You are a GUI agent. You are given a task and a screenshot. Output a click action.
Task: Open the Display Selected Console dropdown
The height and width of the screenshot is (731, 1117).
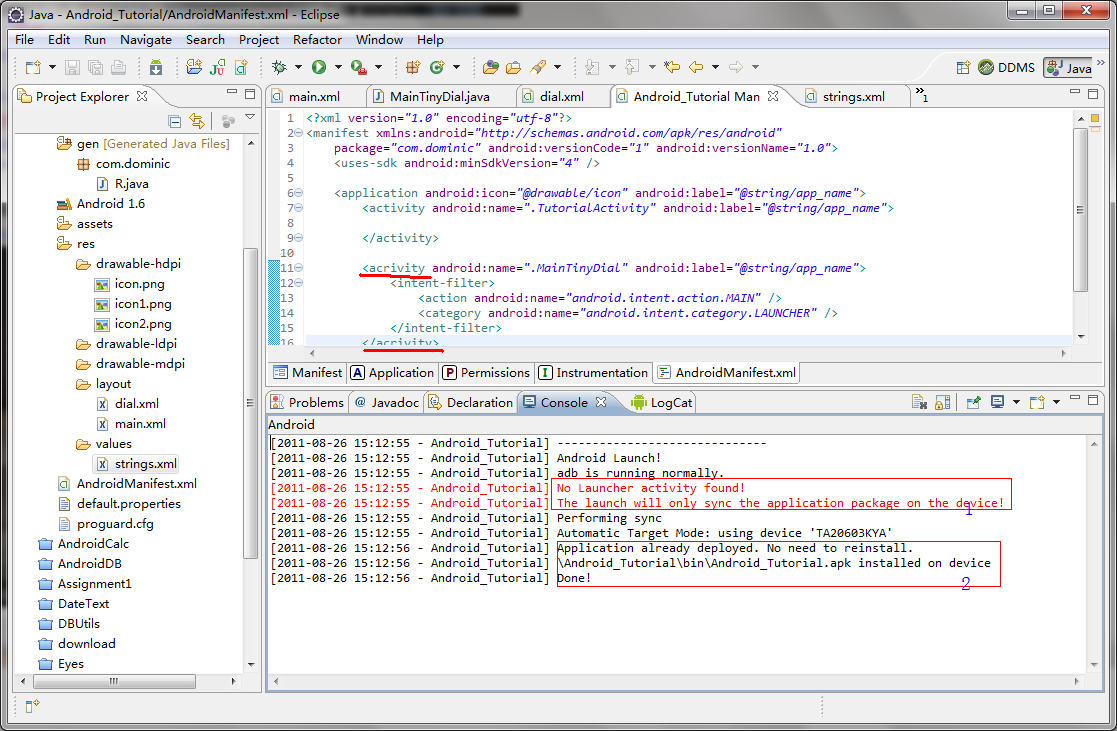pyautogui.click(x=1016, y=403)
